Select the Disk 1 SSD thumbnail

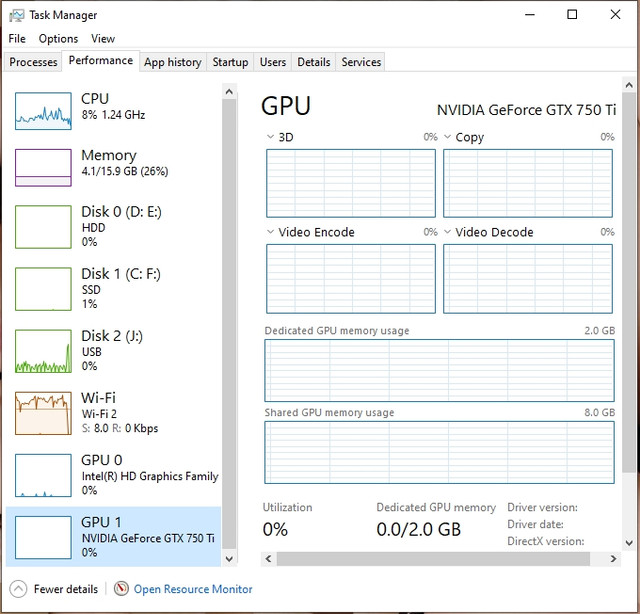tap(43, 289)
